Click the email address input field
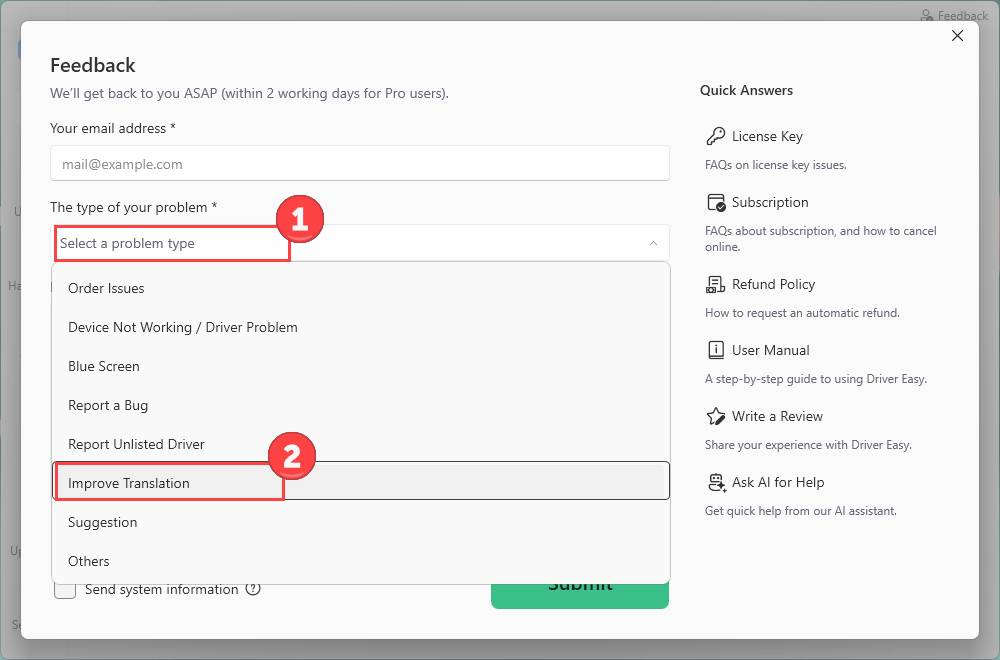The height and width of the screenshot is (660, 1000). click(359, 164)
